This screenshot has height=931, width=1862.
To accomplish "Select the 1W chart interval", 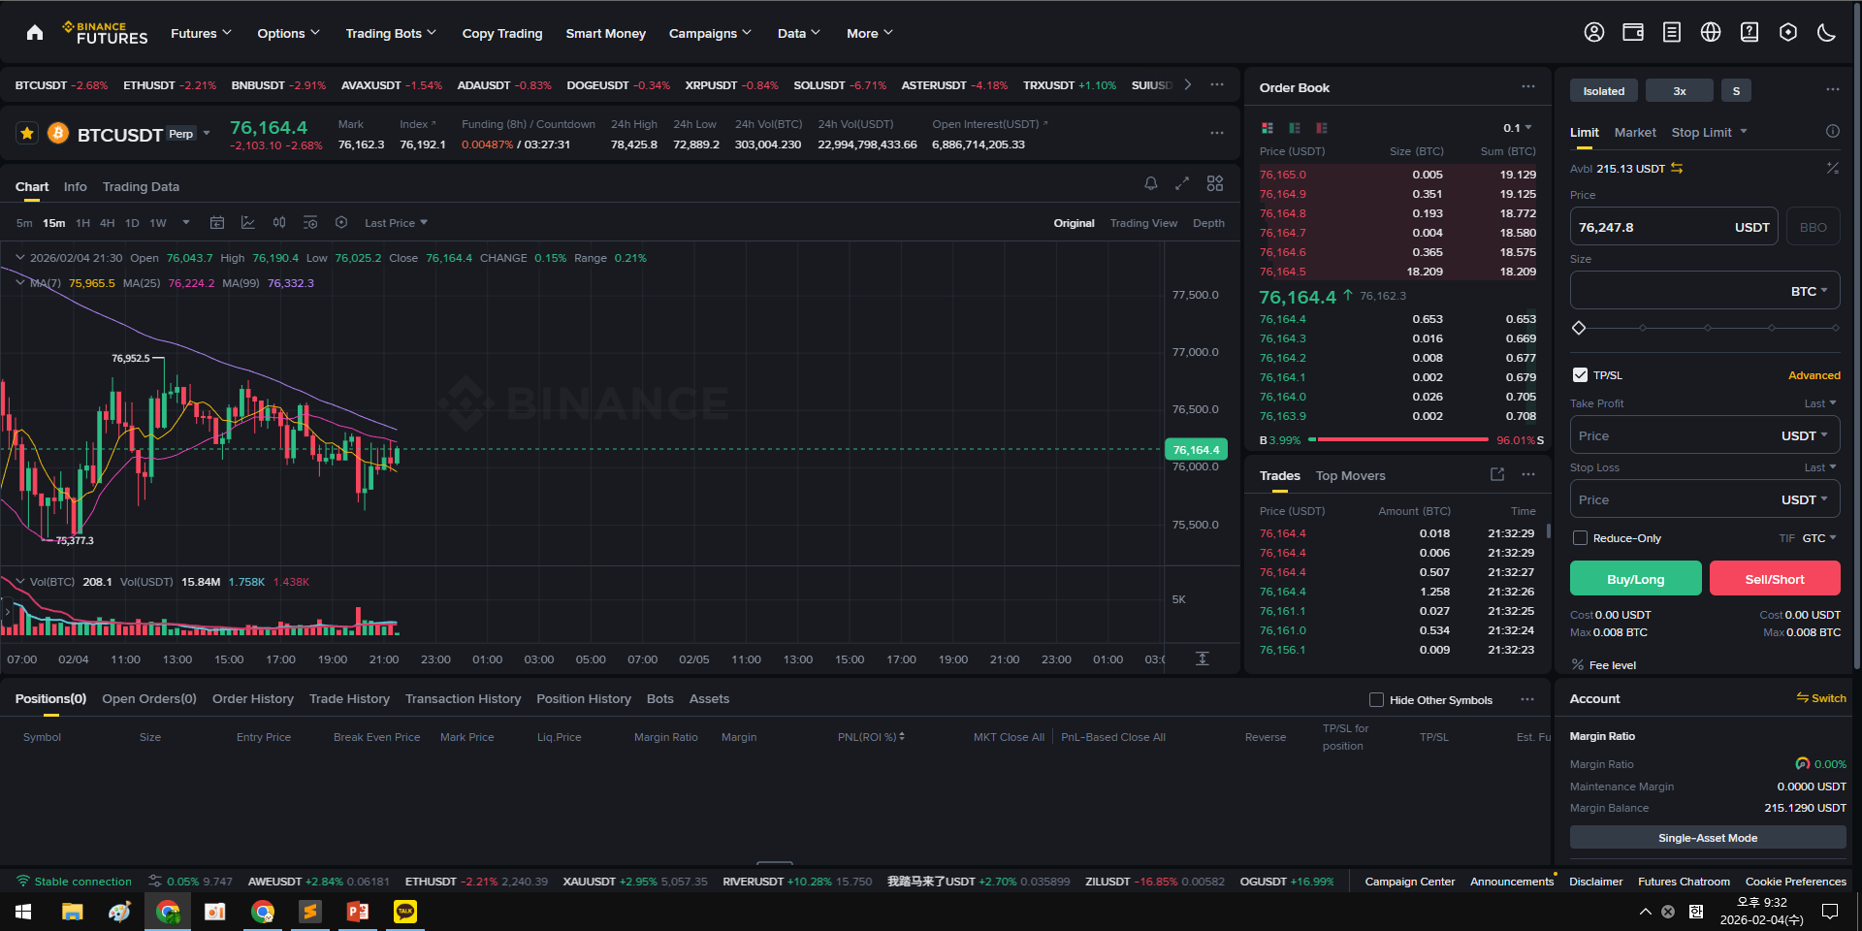I will [158, 223].
